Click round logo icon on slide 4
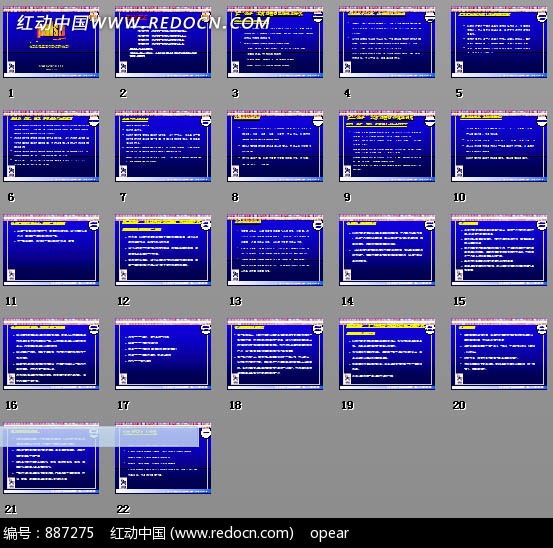The width and height of the screenshot is (553, 548). 430,17
